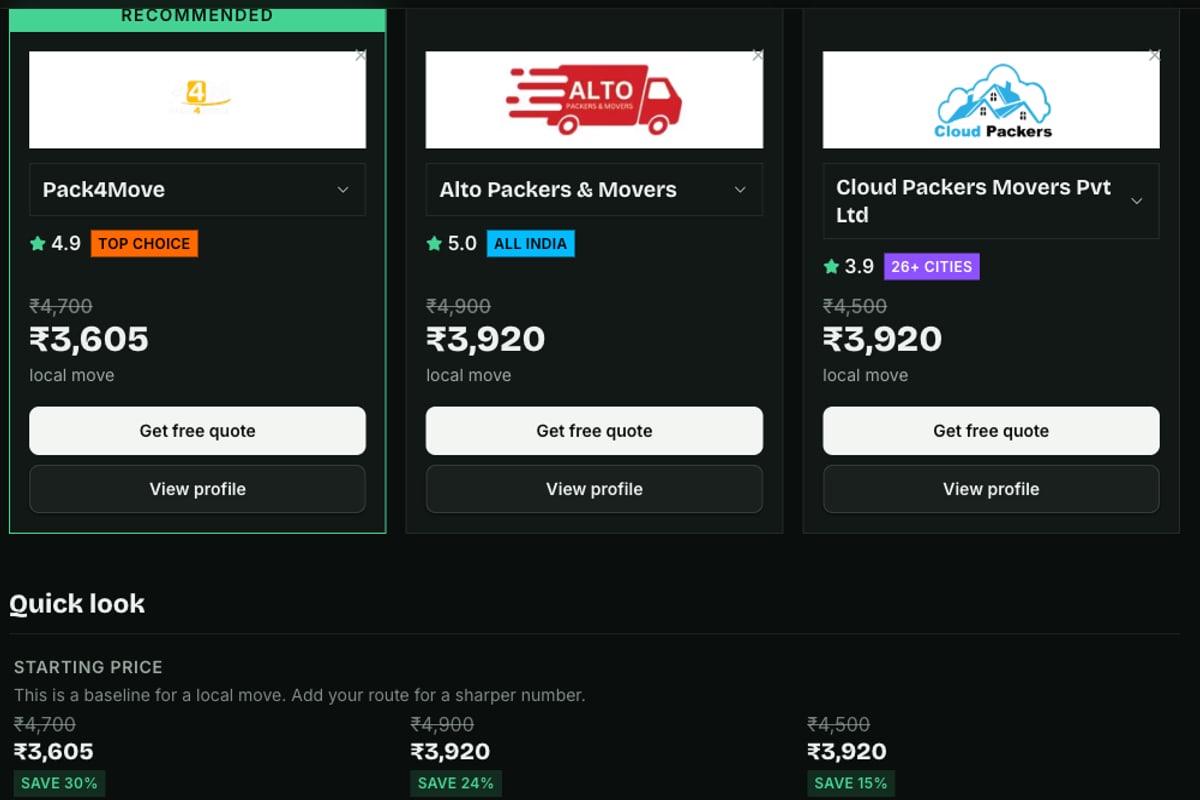Click the struck-through ₹4,700 on Pack4Move card

click(61, 306)
